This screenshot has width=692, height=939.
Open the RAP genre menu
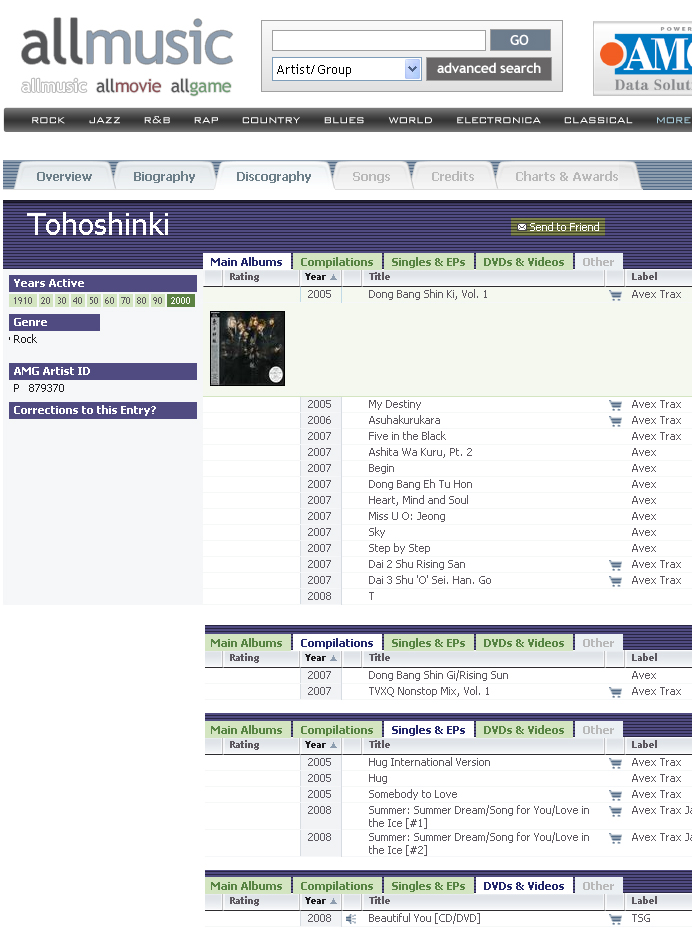(x=207, y=120)
